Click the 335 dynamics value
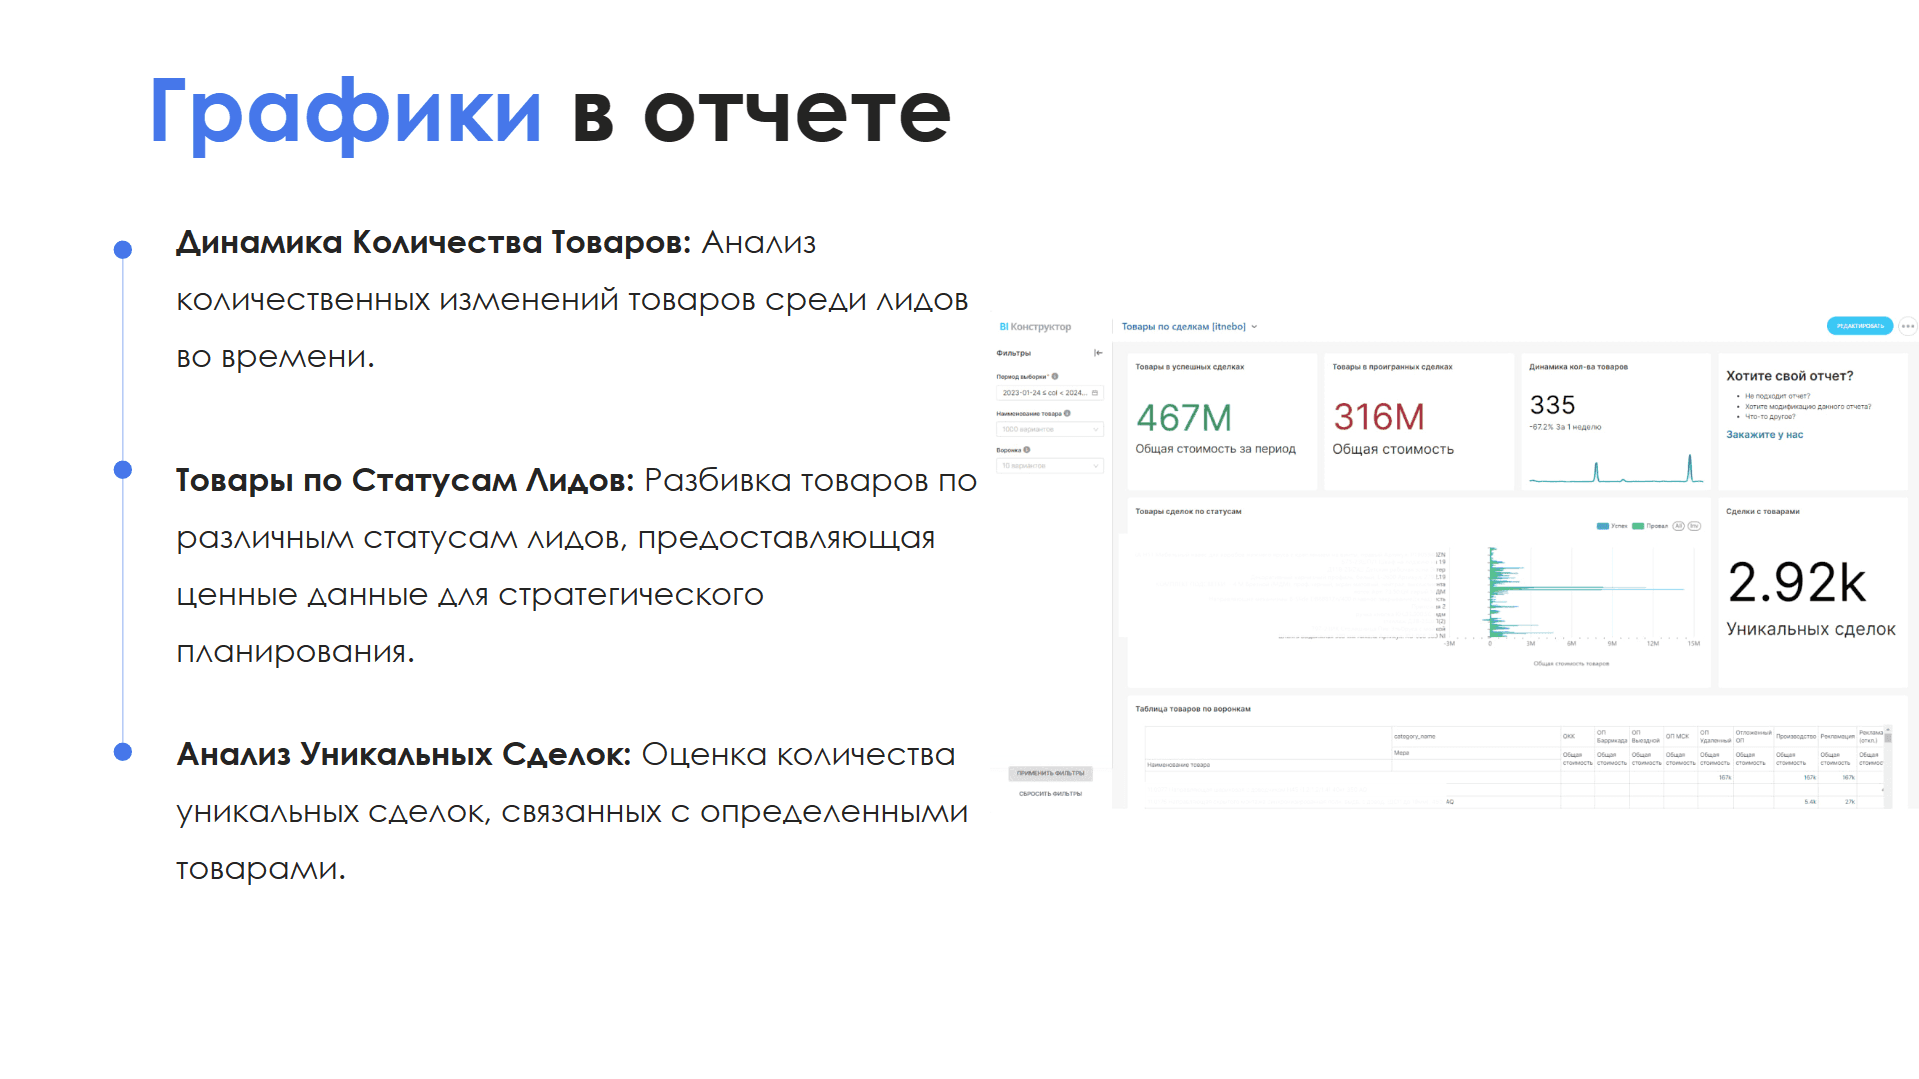 pyautogui.click(x=1552, y=405)
